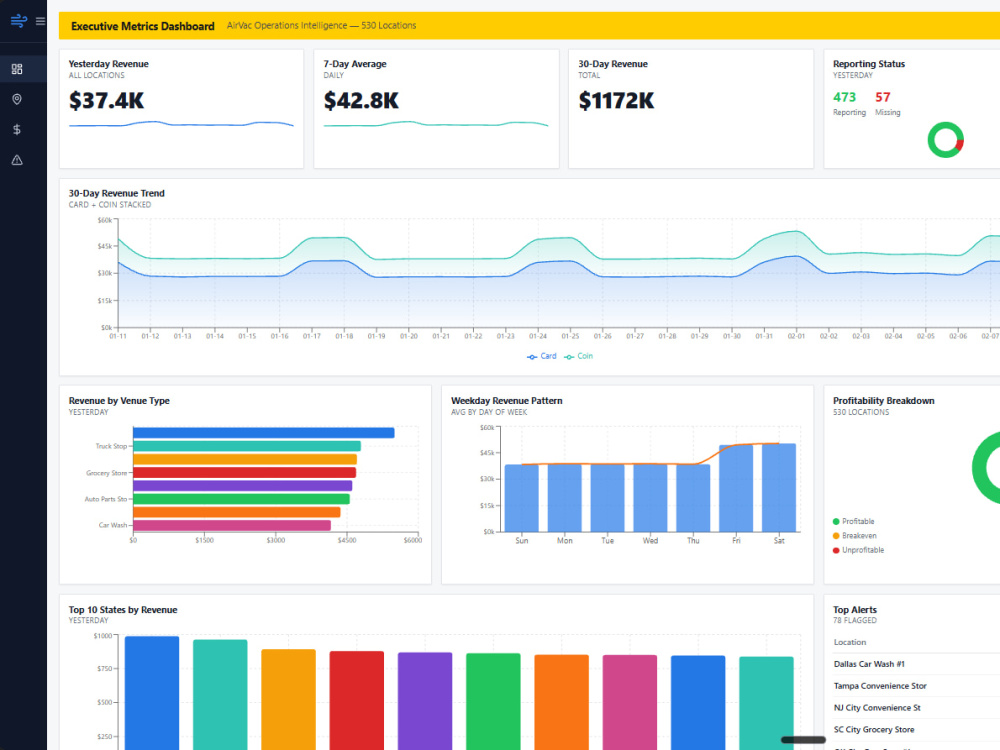Click the Location column header in Top Alerts
Image resolution: width=1000 pixels, height=750 pixels.
point(849,642)
